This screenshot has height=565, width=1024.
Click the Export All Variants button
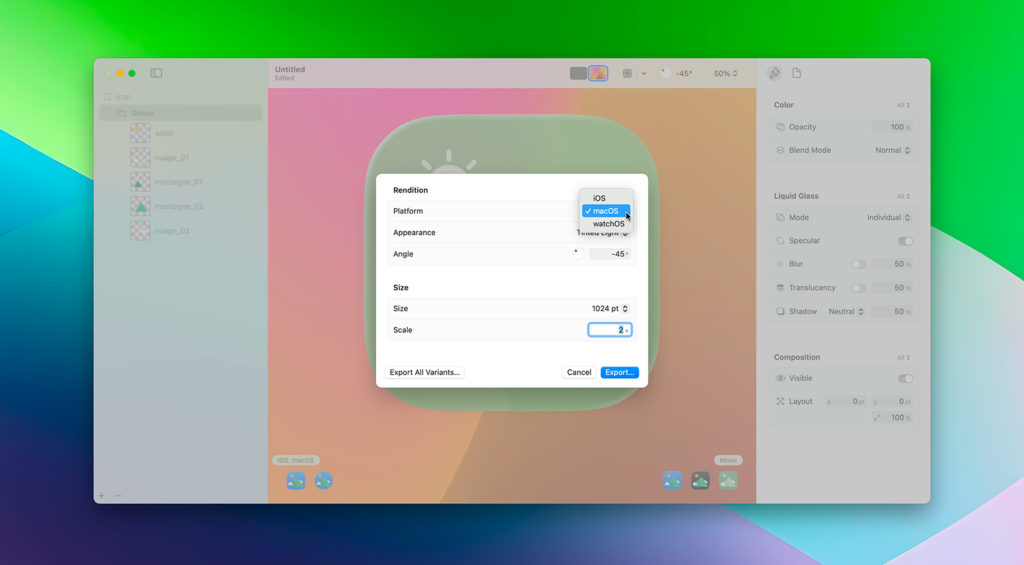tap(424, 372)
